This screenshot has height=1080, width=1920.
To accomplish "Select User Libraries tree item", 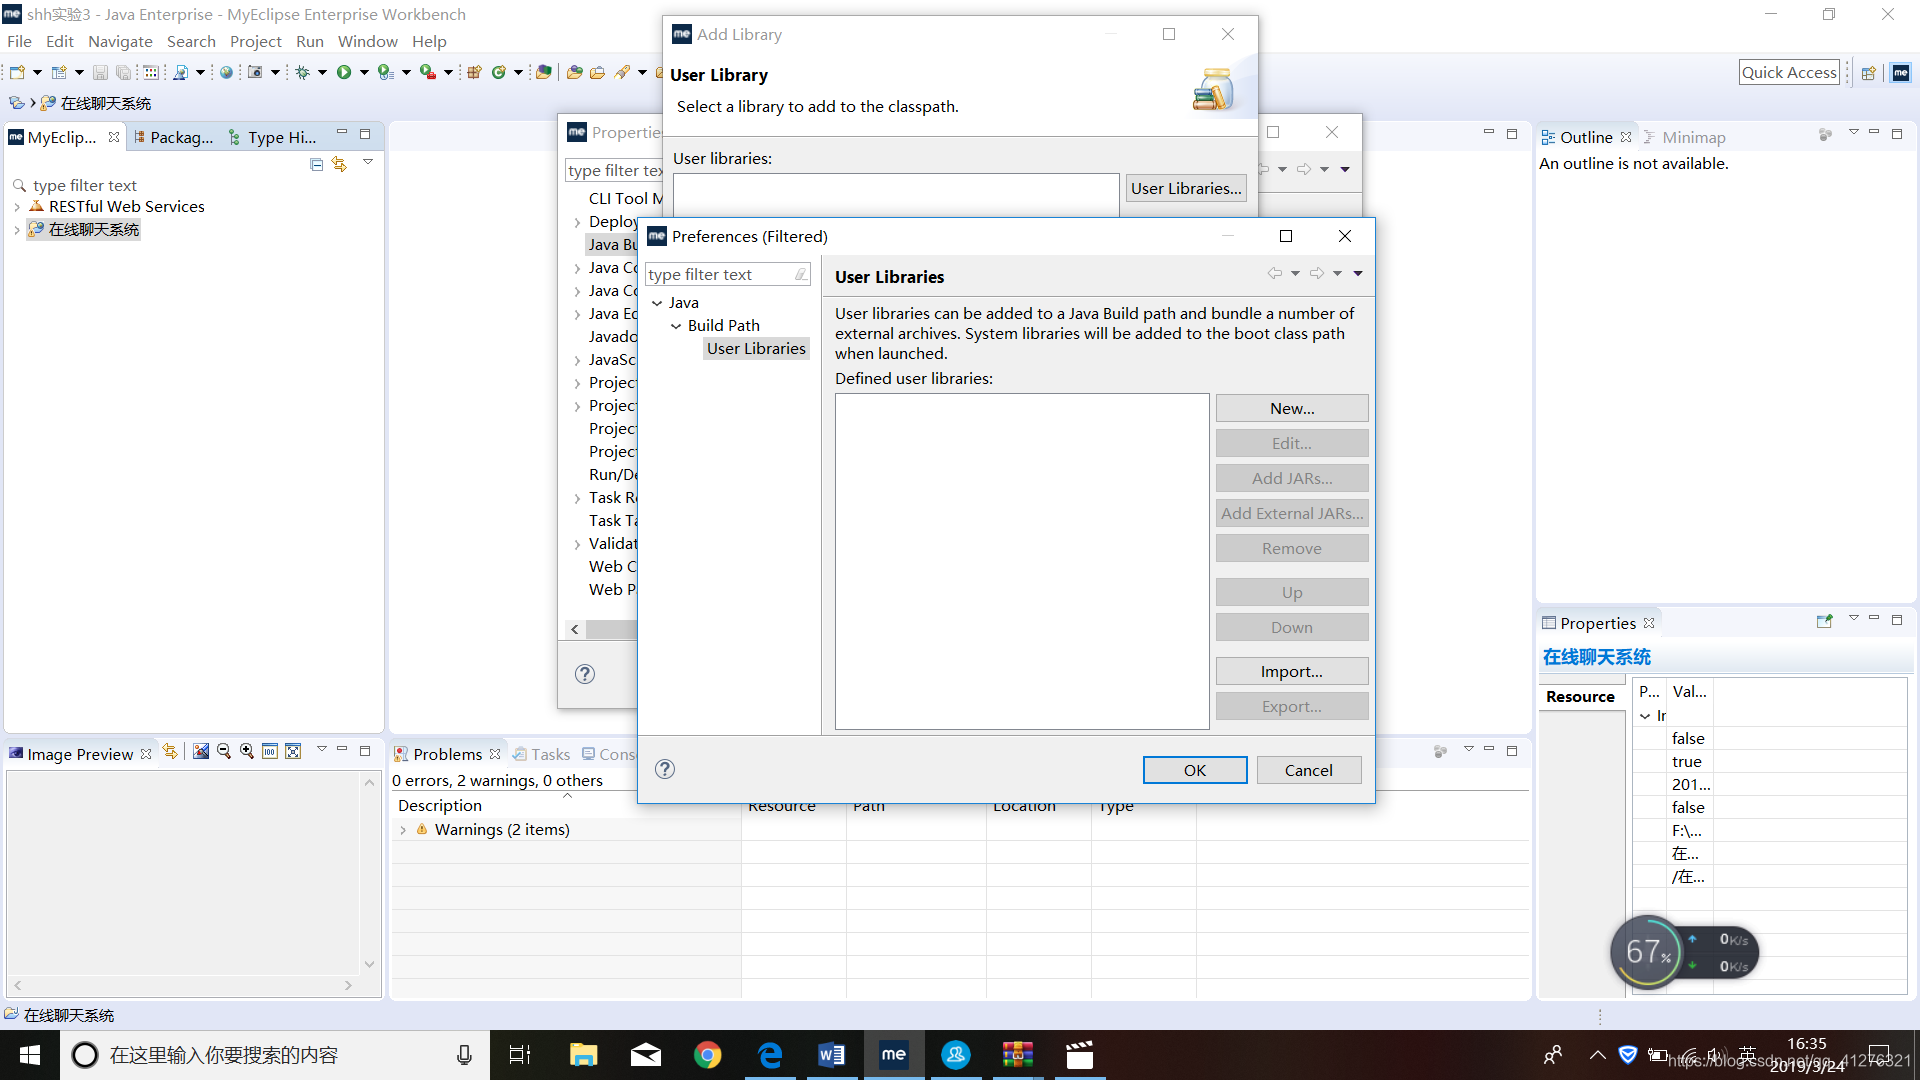I will (754, 347).
